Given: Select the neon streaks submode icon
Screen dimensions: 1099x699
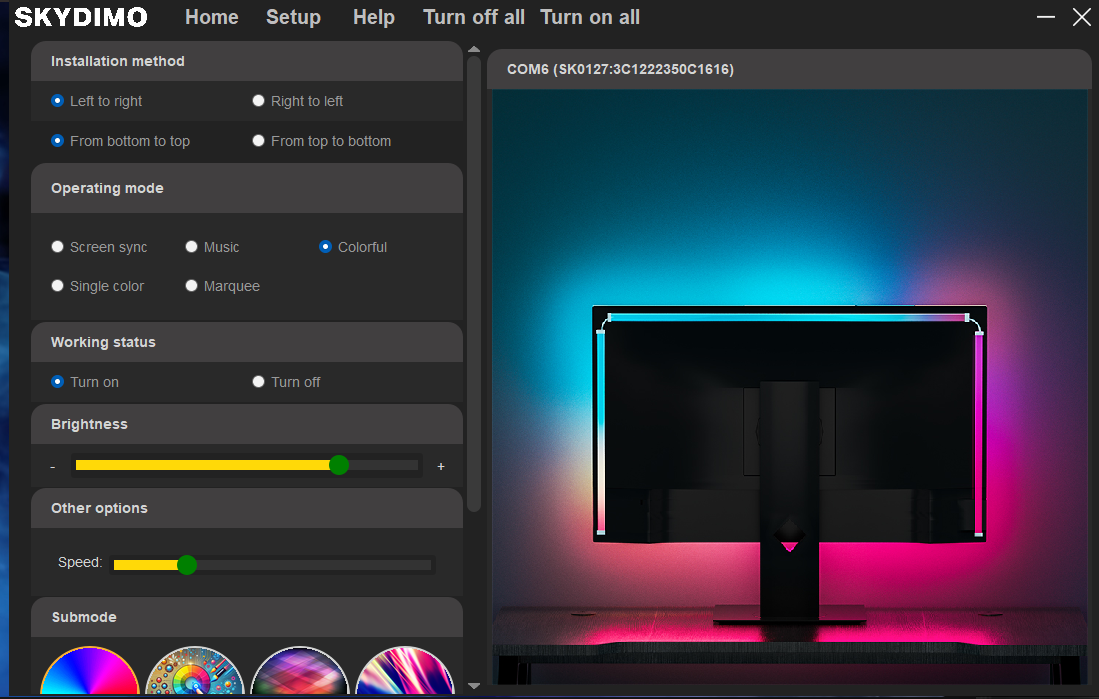Looking at the screenshot, I should pyautogui.click(x=404, y=672).
